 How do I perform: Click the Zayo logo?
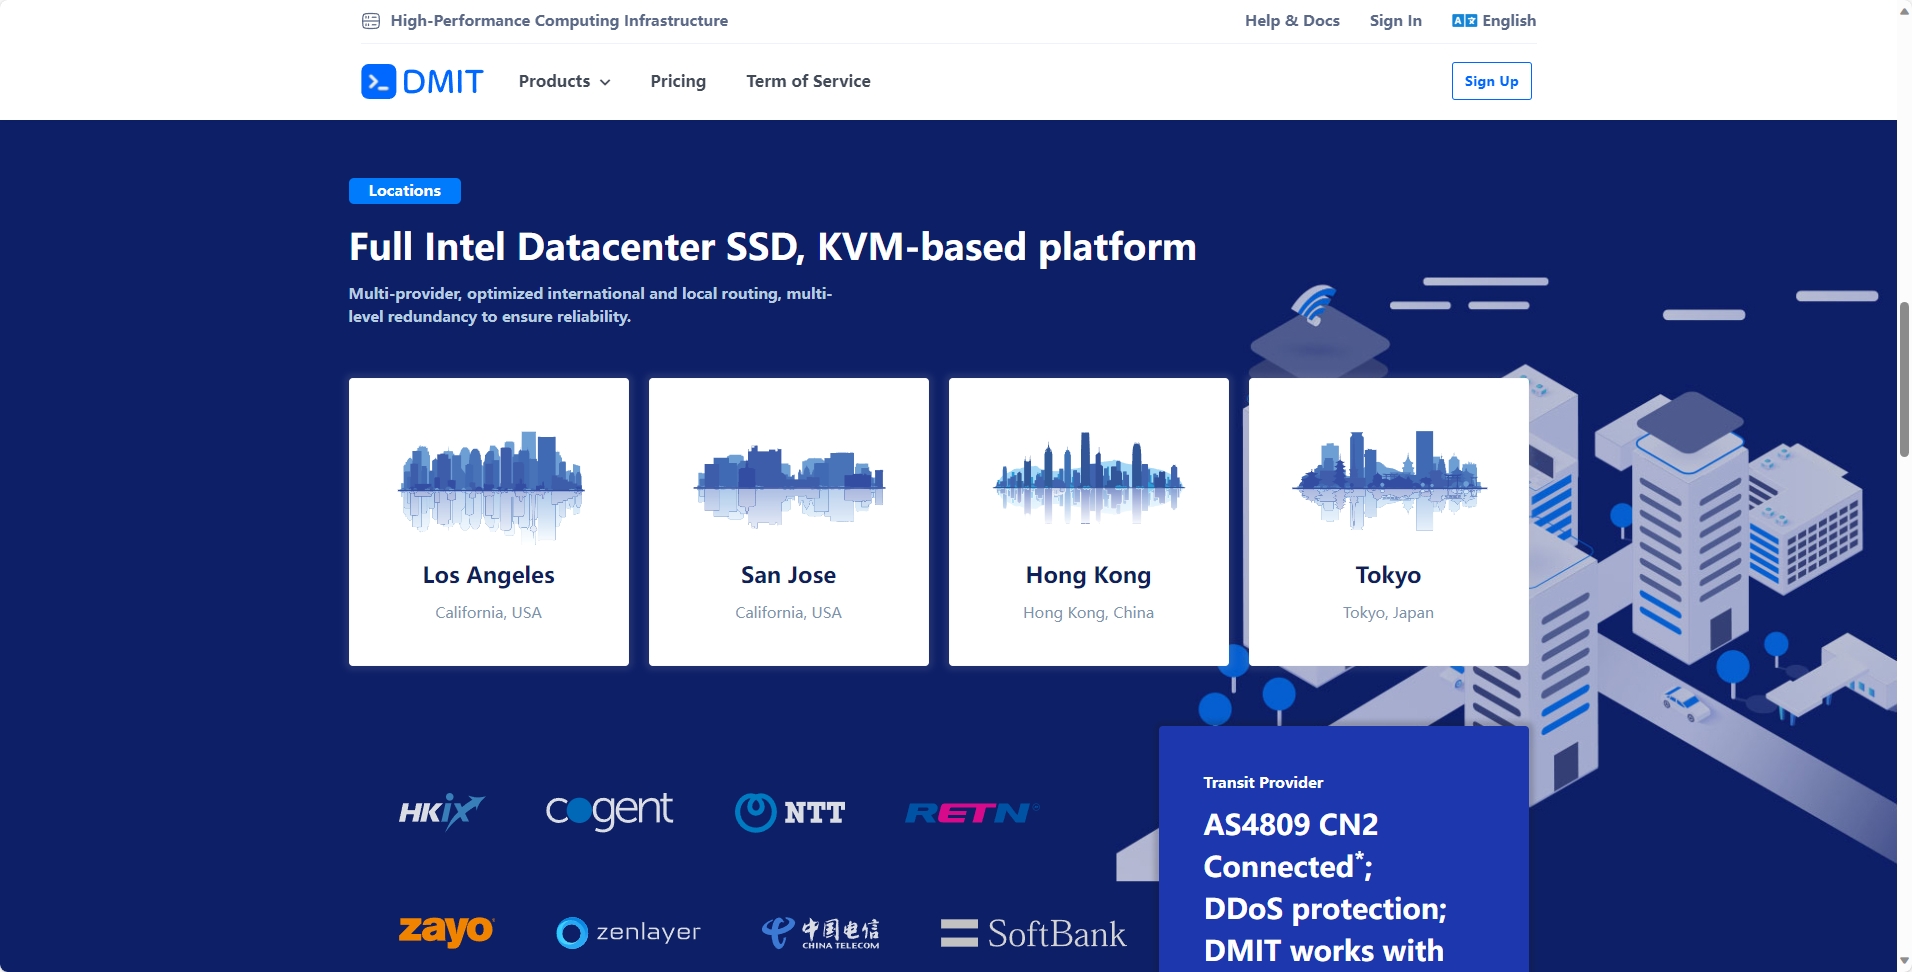[x=446, y=931]
